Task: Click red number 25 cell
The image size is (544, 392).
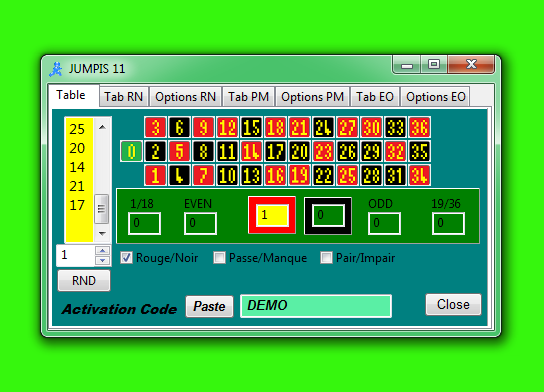Action: [347, 175]
